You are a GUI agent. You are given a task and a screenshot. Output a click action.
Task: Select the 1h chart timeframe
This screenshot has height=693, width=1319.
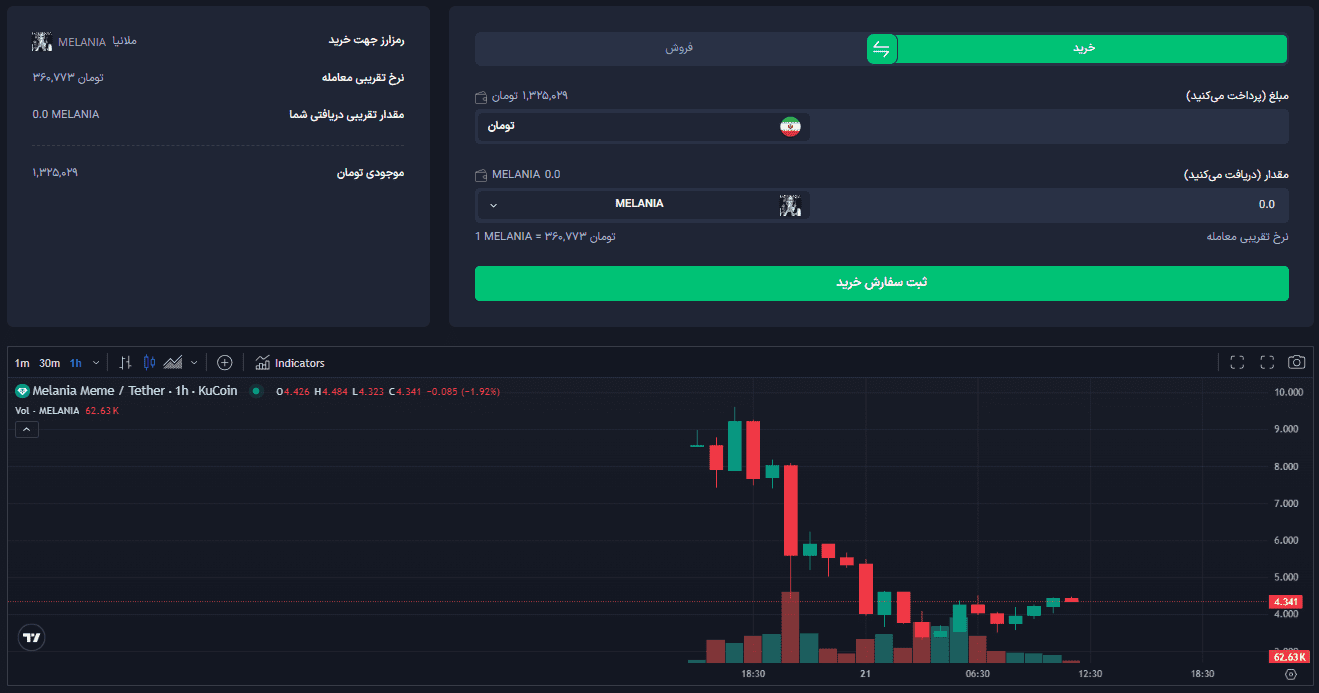pos(76,363)
